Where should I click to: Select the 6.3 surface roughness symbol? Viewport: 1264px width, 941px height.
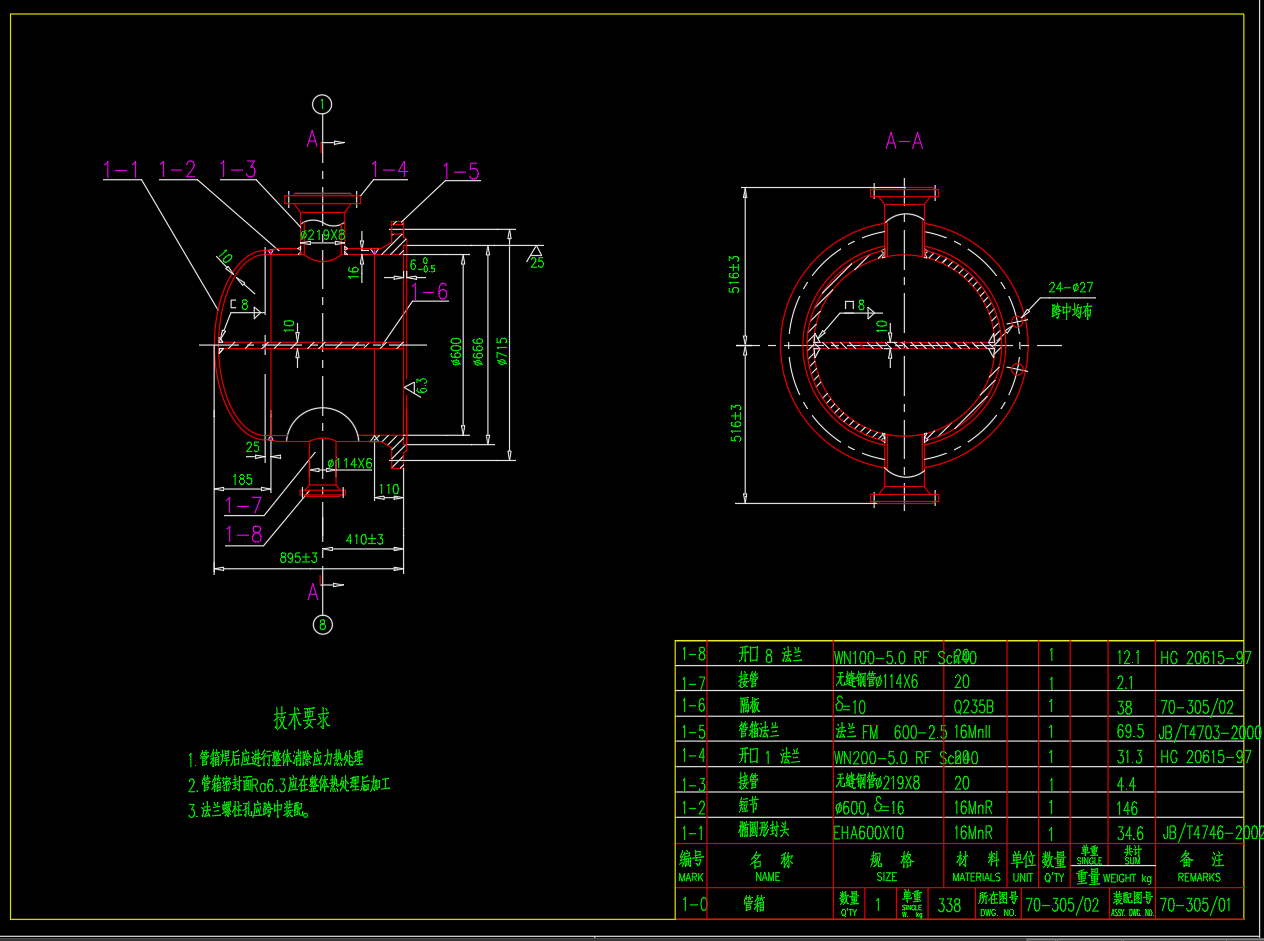point(419,385)
